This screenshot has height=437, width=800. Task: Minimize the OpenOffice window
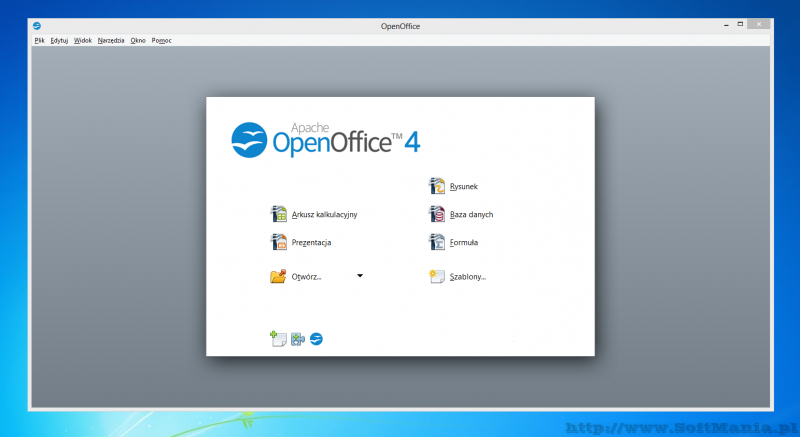[x=726, y=24]
